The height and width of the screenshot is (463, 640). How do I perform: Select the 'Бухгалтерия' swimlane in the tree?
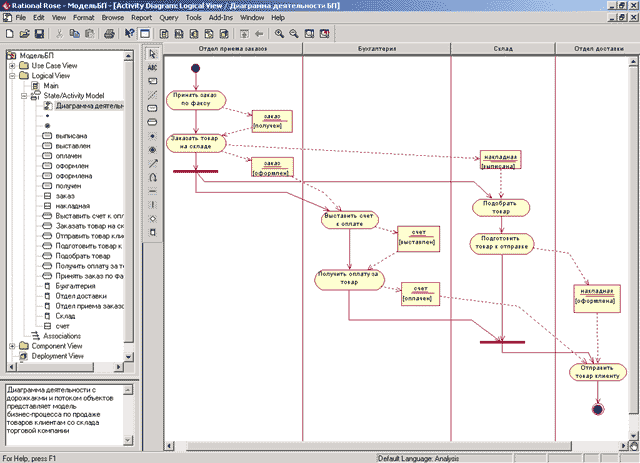click(76, 286)
